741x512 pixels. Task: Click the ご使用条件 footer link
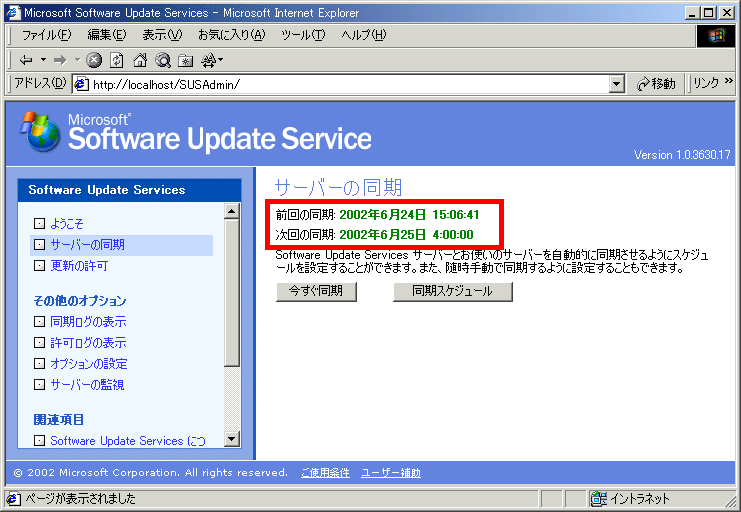point(325,472)
